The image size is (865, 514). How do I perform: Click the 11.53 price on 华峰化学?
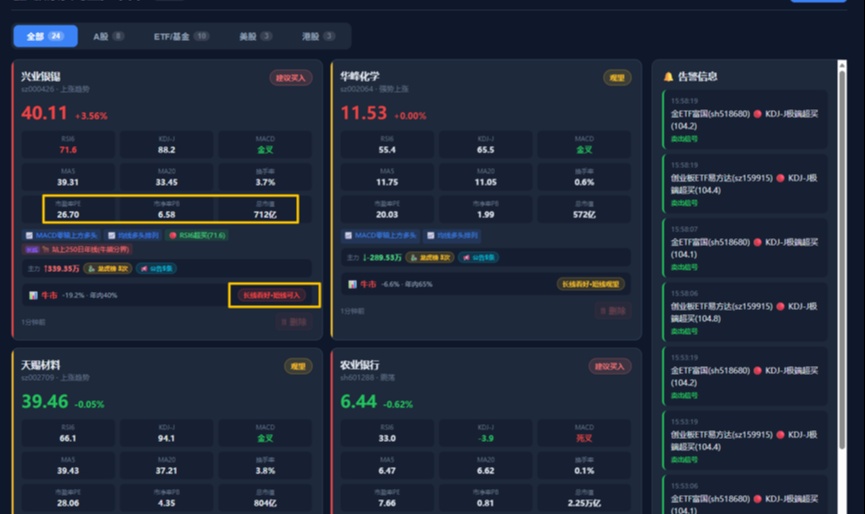click(364, 113)
